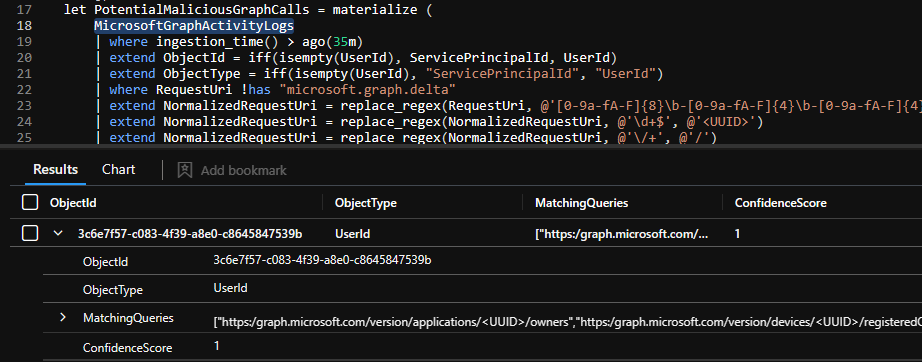
Task: Click the ObjectId GUID in the result row
Action: pos(190,234)
